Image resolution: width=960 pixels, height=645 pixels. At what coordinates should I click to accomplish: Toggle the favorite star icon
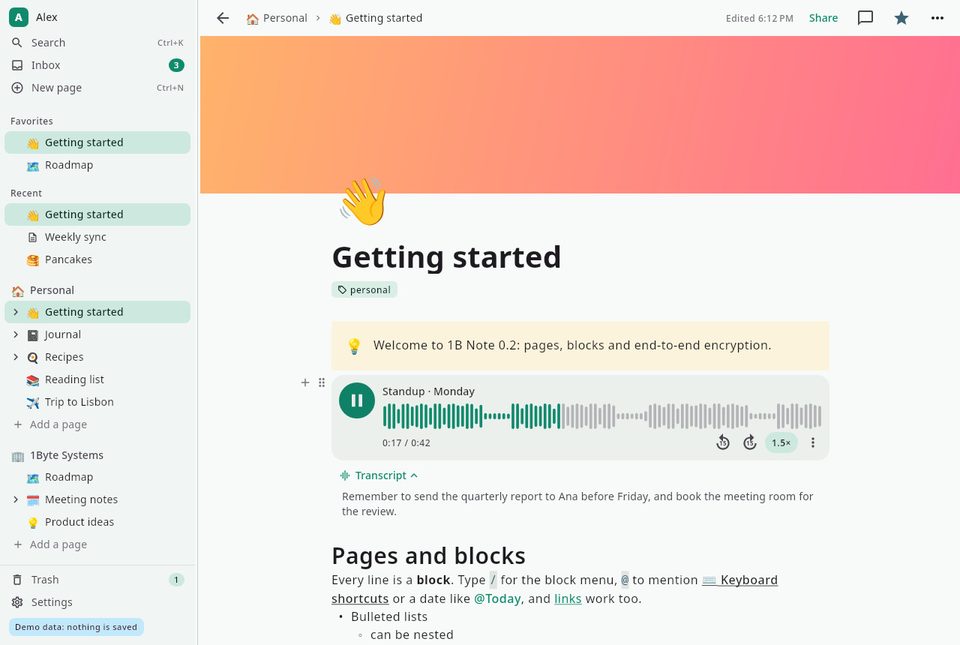[901, 18]
